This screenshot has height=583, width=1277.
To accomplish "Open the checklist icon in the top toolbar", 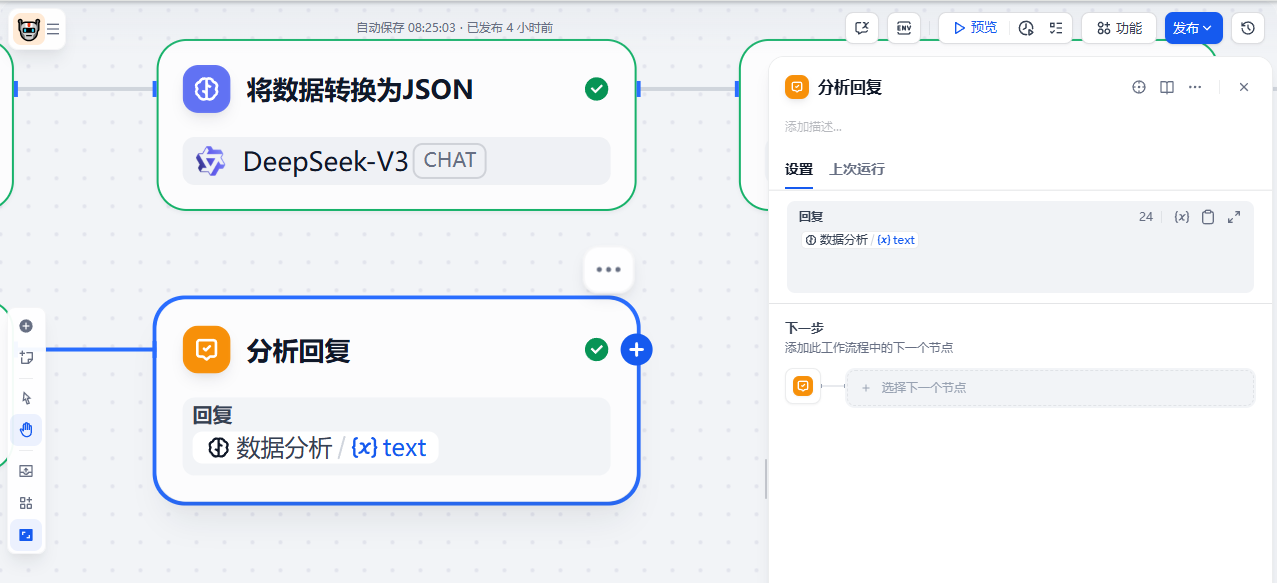I will pos(1056,28).
